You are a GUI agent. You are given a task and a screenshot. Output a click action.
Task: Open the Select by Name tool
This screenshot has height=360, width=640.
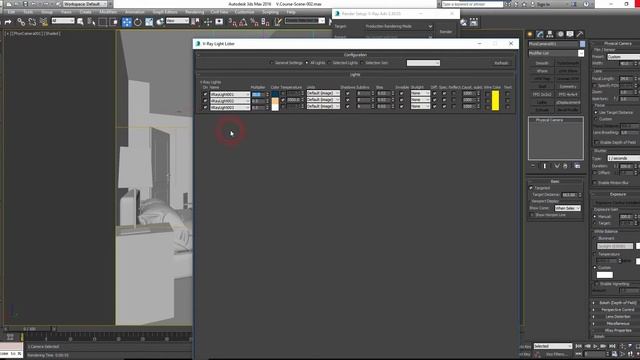click(x=91, y=22)
